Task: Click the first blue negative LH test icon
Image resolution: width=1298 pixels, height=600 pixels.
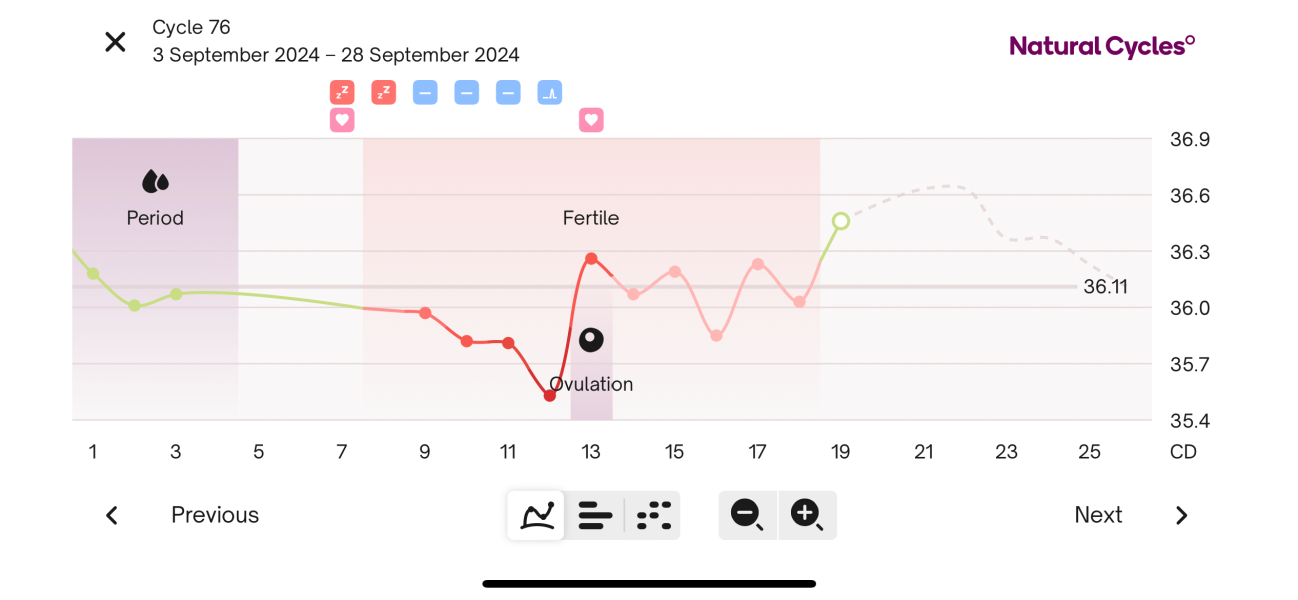Action: coord(425,92)
